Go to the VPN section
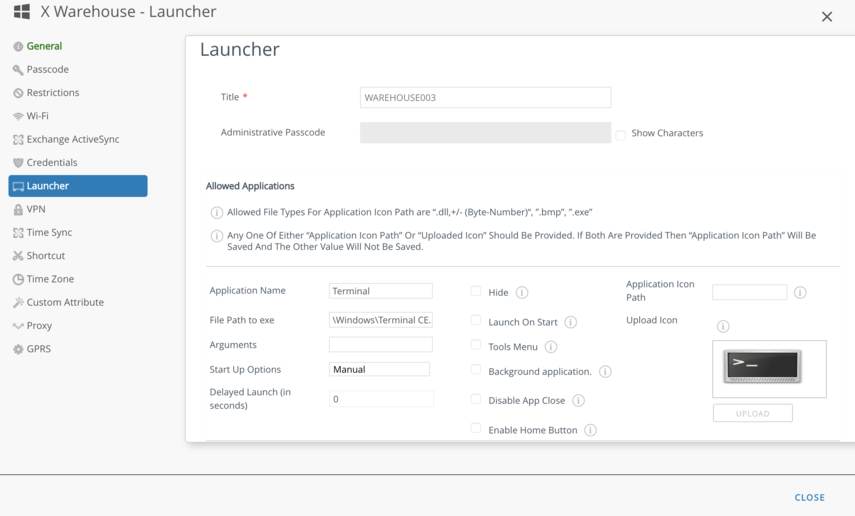Screen dimensions: 855x516 click(x=36, y=209)
